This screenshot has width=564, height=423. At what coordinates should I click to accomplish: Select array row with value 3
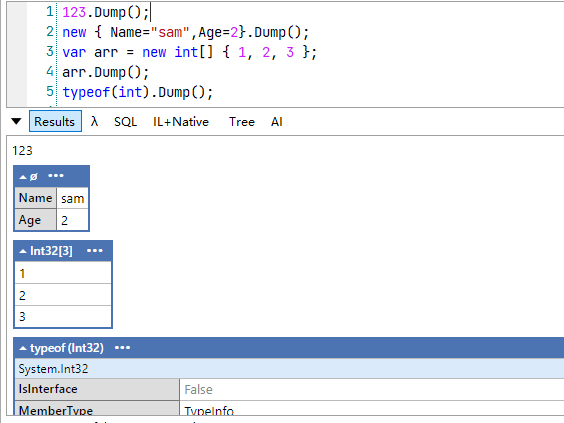(63, 317)
